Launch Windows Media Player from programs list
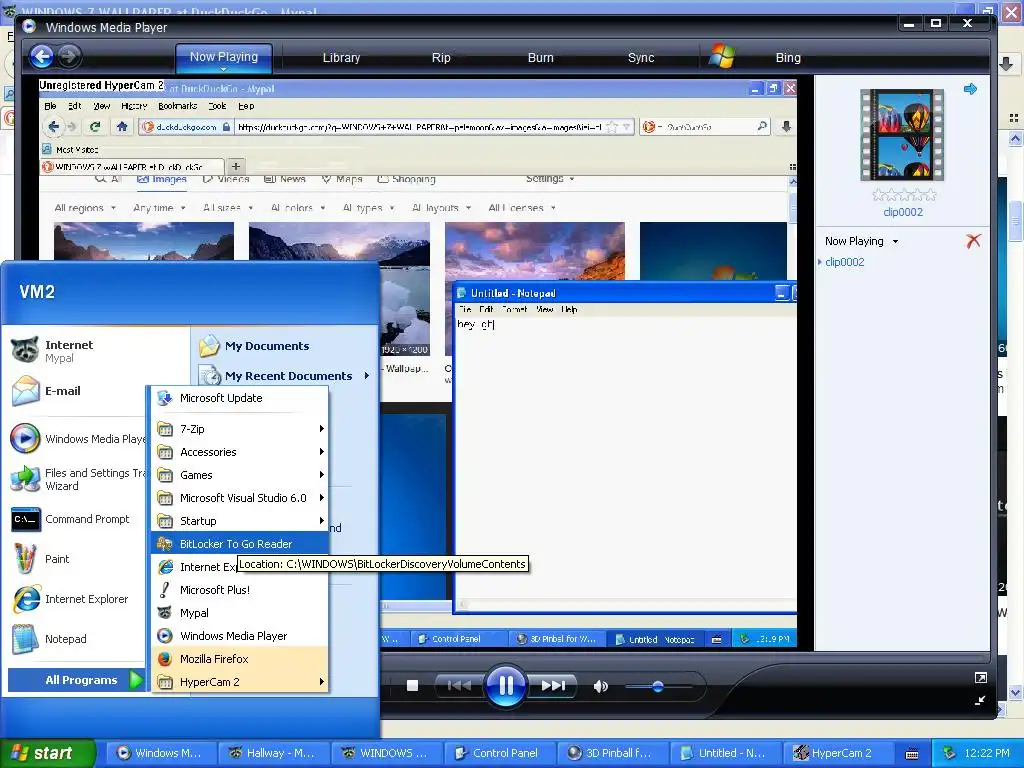The height and width of the screenshot is (768, 1024). 240,635
